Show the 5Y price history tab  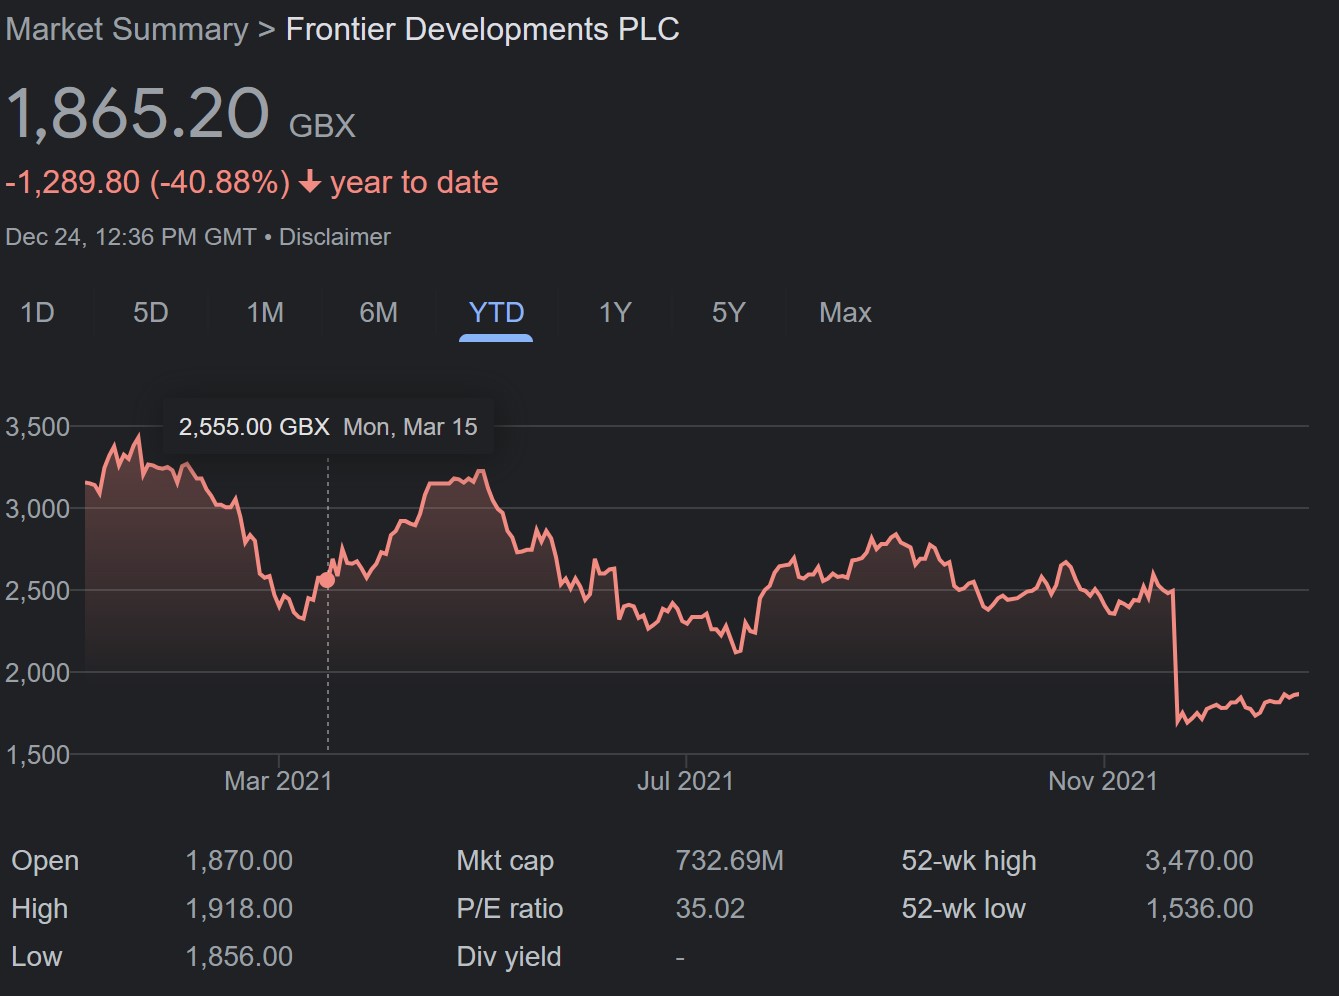click(728, 313)
